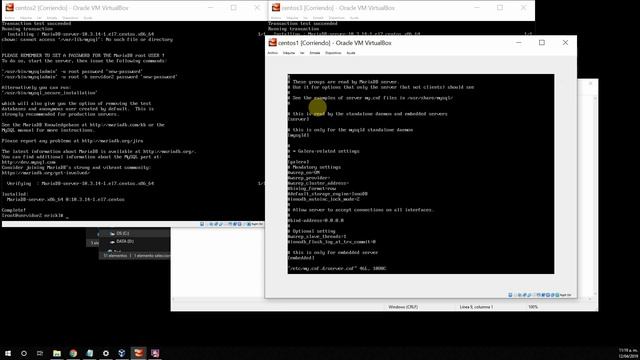Screen dimensions: 640x360
Task: Click the centos1 VirtualBox title bar icon
Action: tap(273, 42)
